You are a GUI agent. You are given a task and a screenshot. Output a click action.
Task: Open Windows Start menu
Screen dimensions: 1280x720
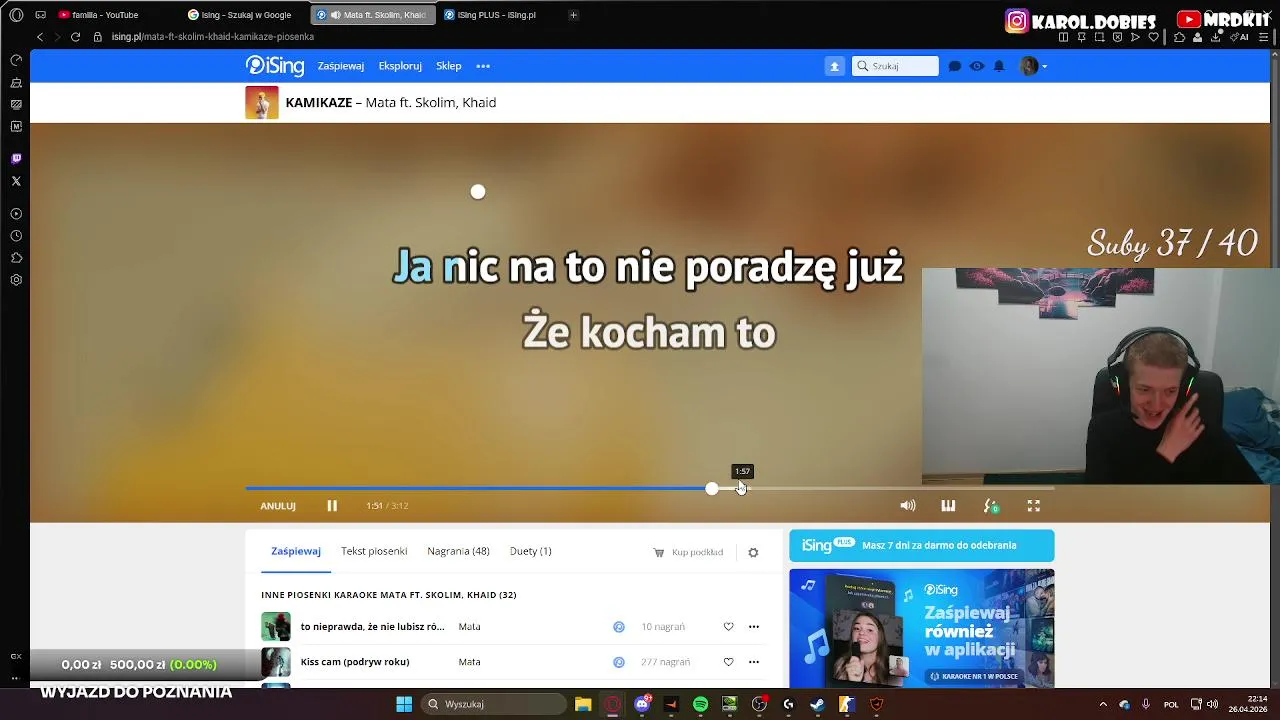point(404,704)
